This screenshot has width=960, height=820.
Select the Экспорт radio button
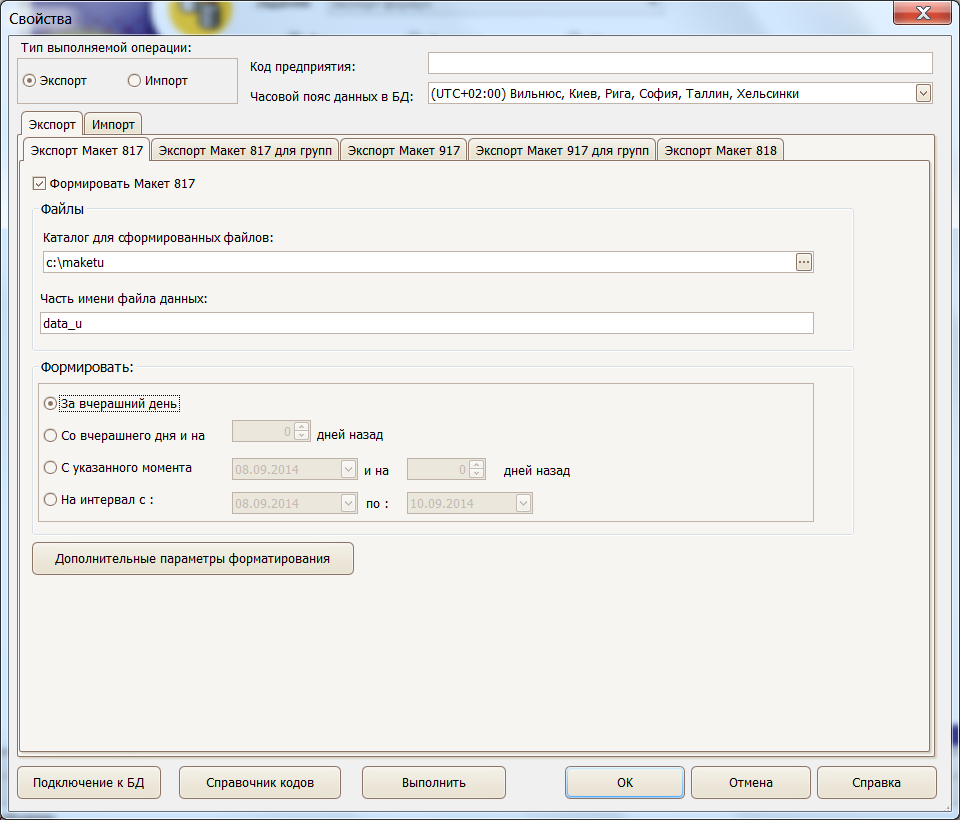tap(29, 81)
